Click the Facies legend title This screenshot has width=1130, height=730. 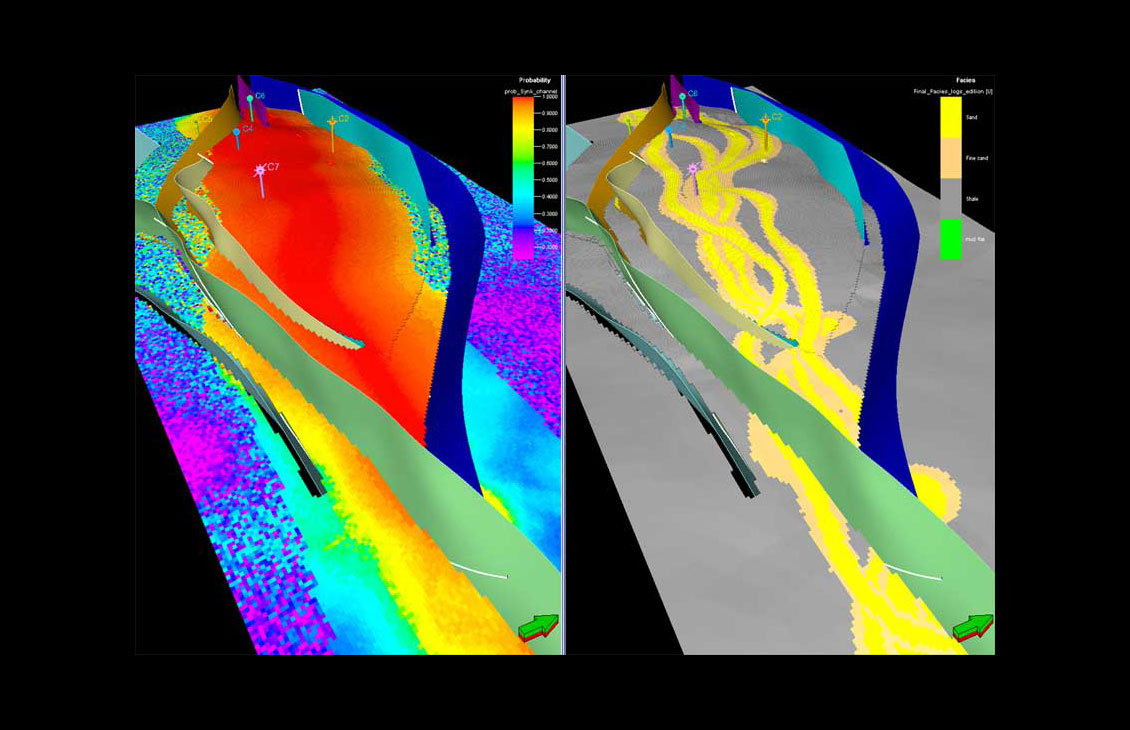[965, 80]
